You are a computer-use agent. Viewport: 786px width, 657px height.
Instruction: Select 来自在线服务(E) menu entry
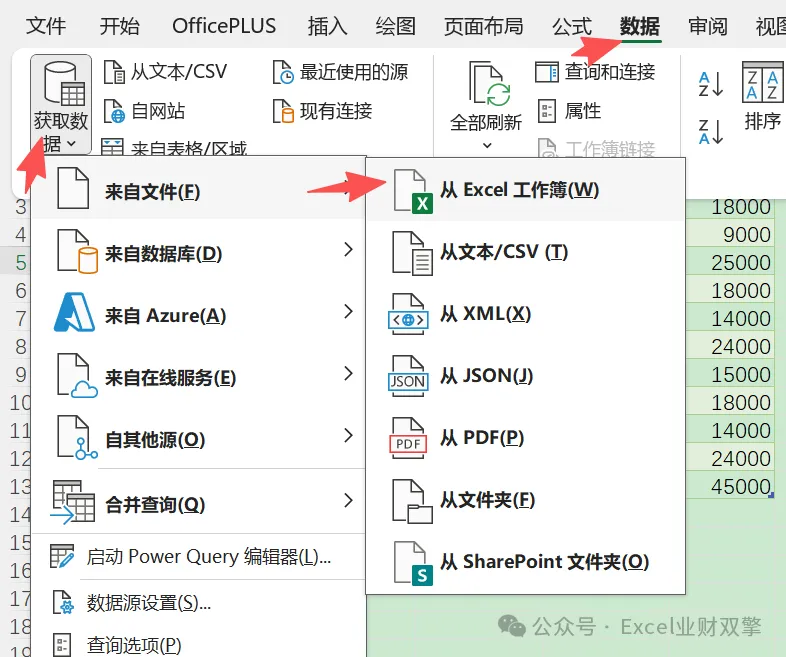pos(199,377)
